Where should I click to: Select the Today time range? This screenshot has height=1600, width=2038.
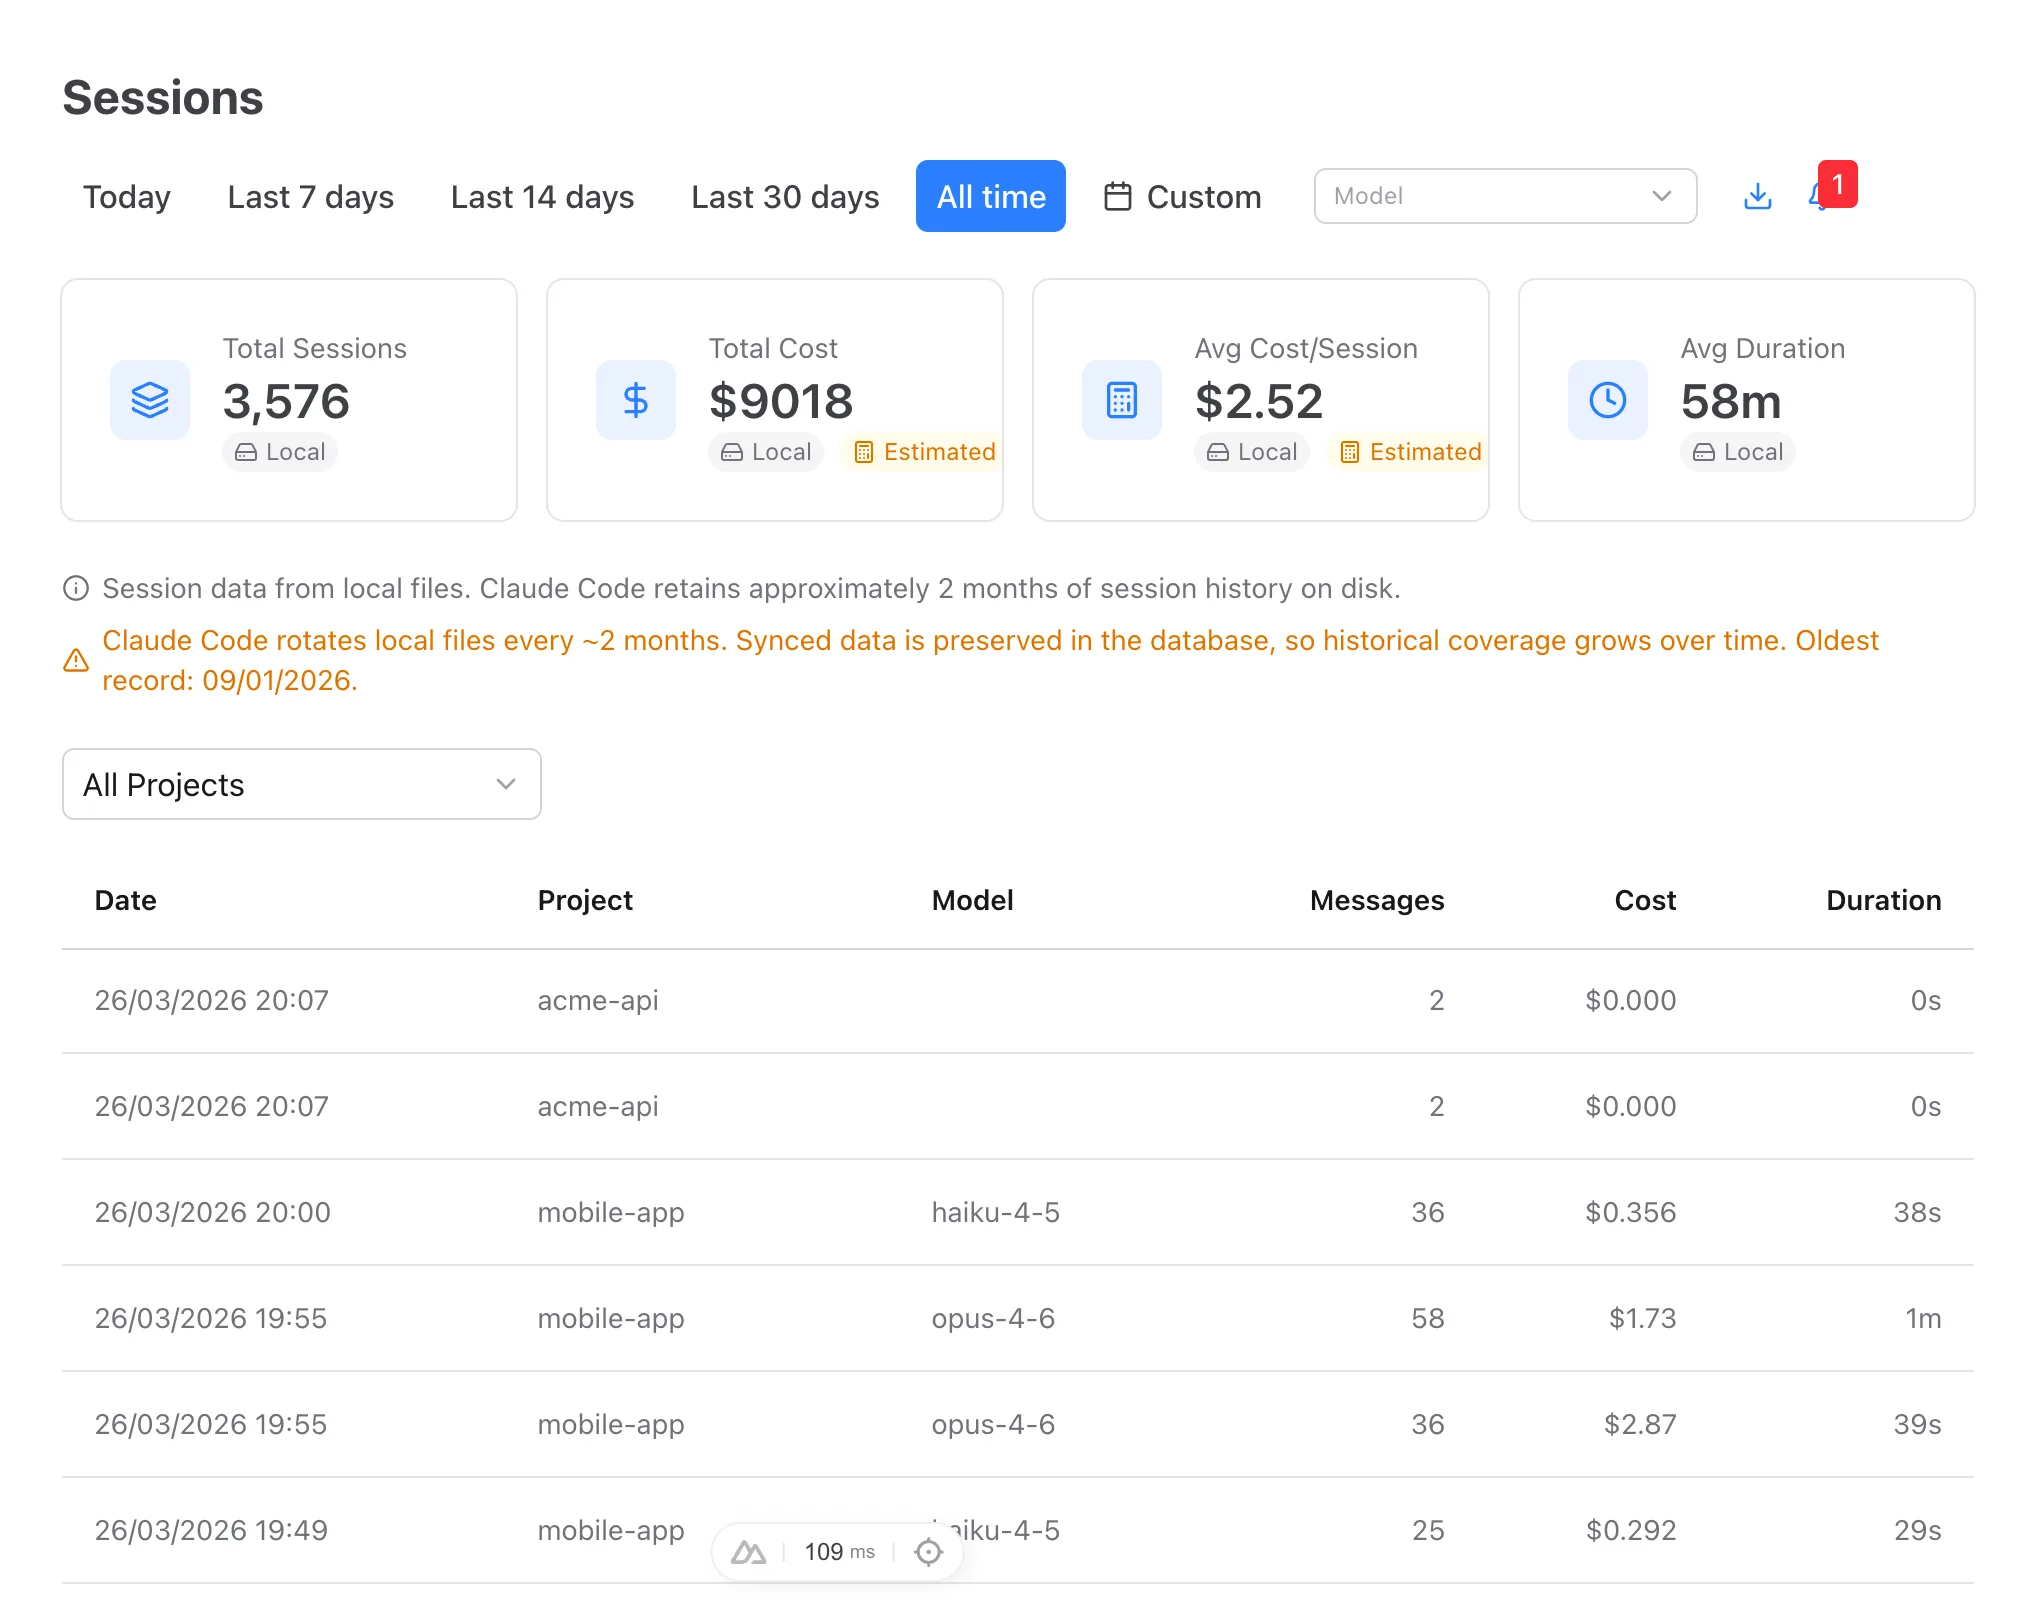pos(127,196)
